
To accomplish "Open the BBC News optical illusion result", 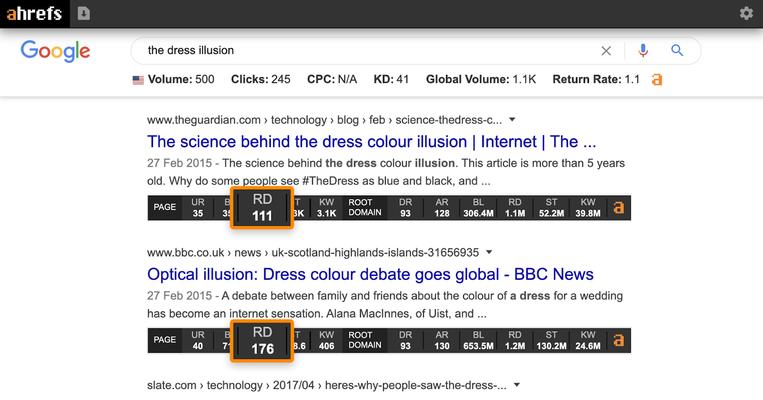I will coord(370,274).
